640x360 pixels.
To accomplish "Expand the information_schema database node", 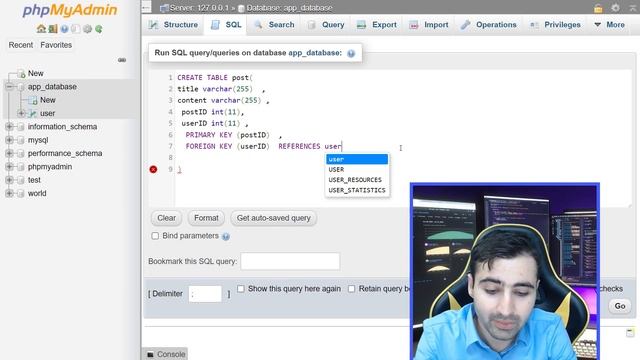I will [x=9, y=127].
